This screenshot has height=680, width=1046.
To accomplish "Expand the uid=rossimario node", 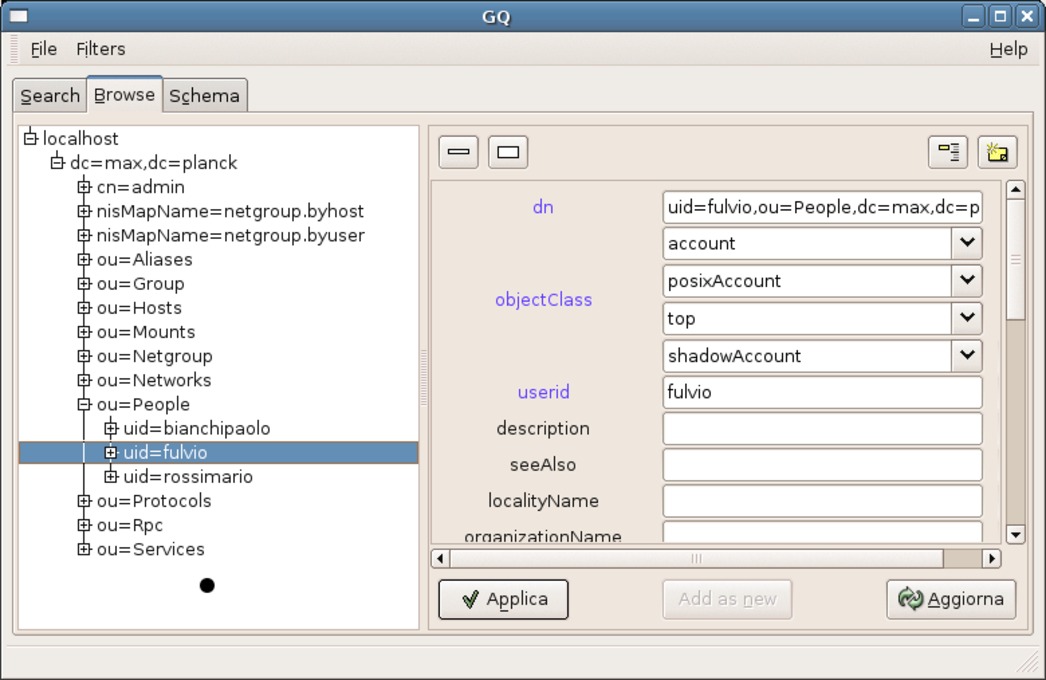I will click(111, 476).
